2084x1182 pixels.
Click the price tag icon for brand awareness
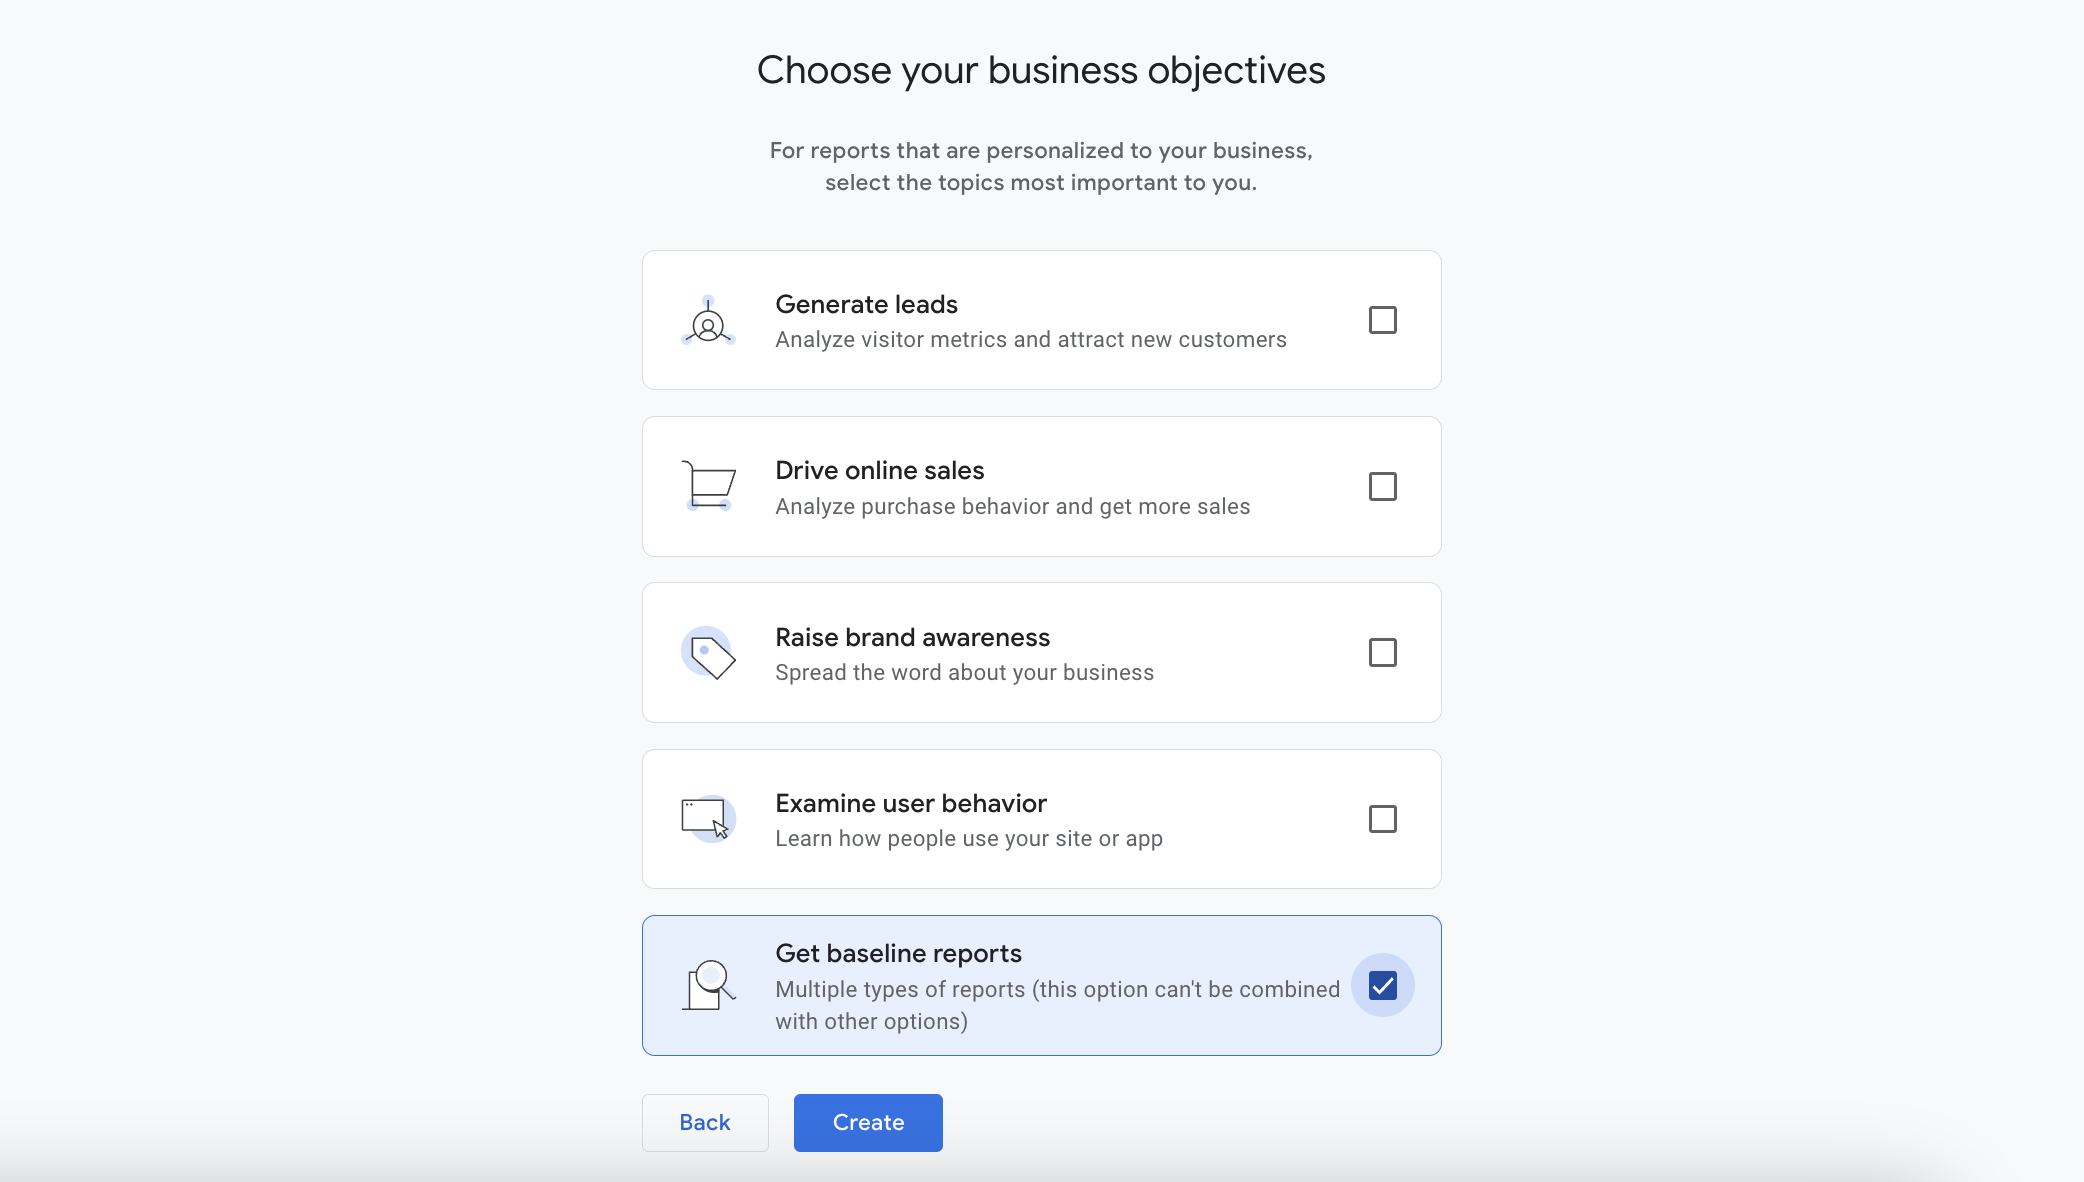(x=708, y=653)
